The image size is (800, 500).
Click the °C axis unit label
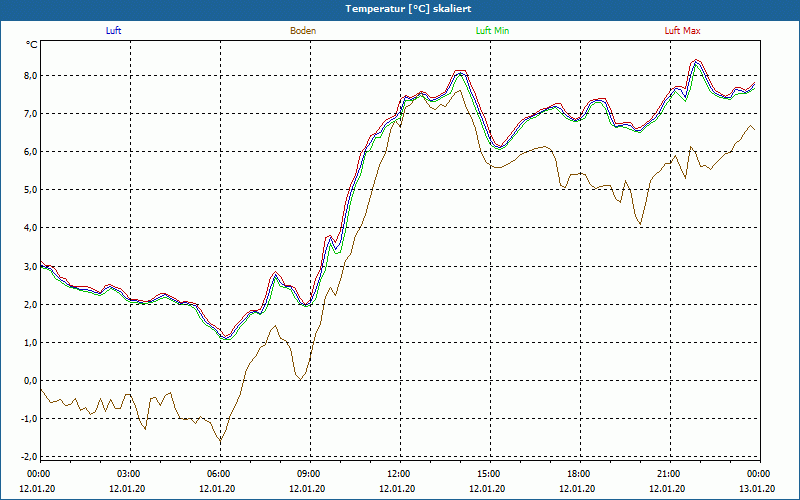click(x=32, y=45)
